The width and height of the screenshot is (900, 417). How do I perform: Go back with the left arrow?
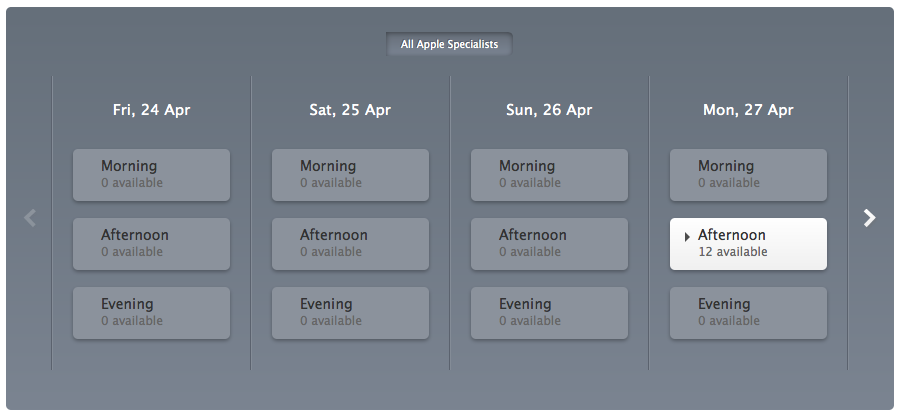(x=30, y=218)
